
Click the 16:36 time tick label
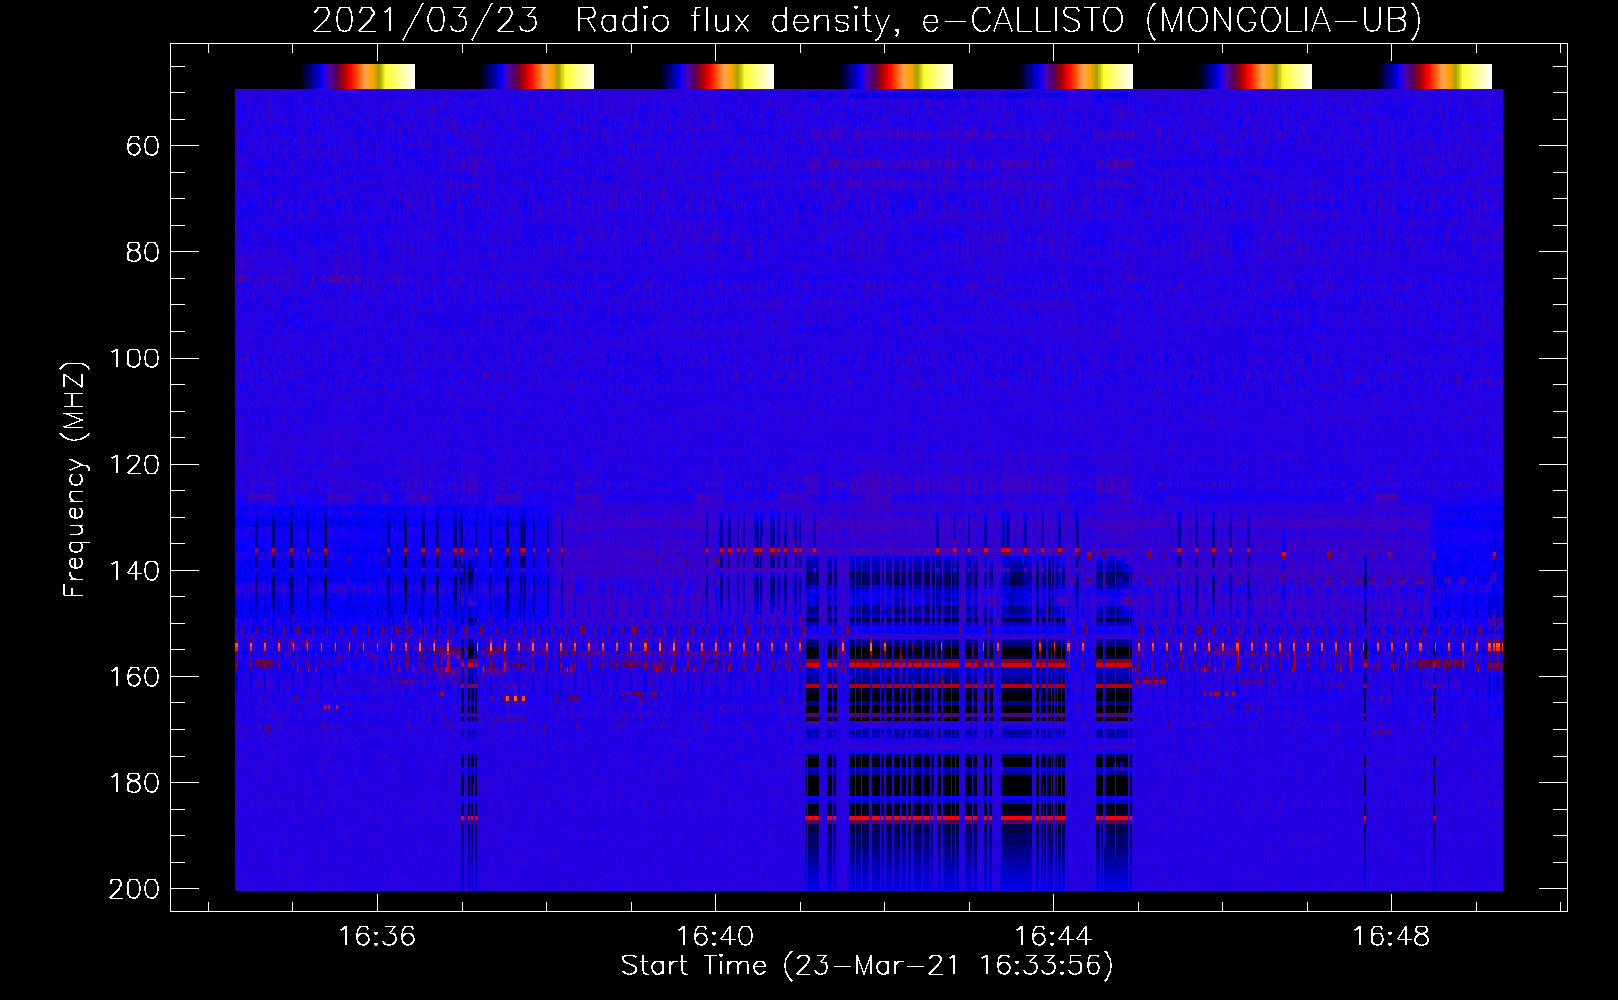pyautogui.click(x=377, y=936)
